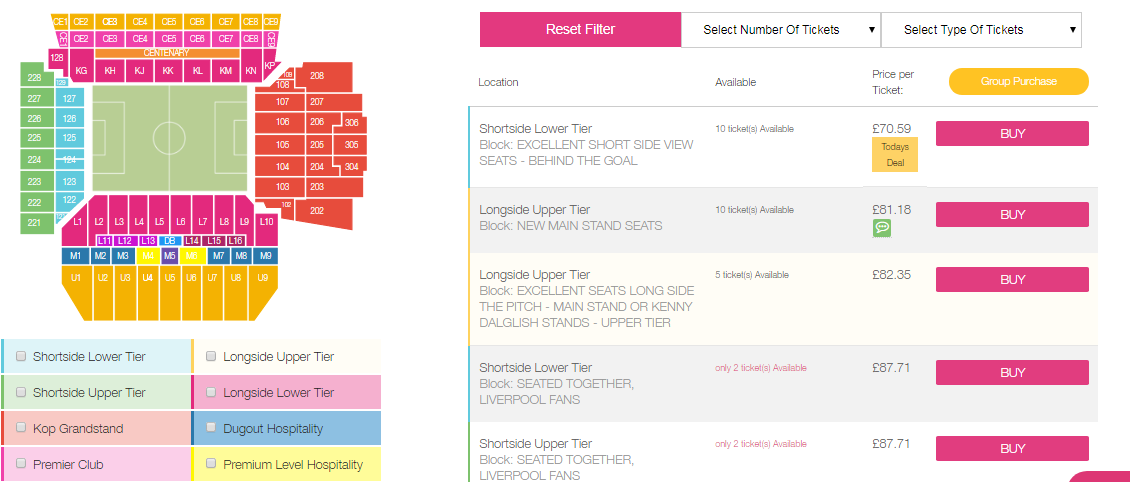1130x482 pixels.
Task: Expand the Select Type Of Tickets dropdown
Action: tap(980, 30)
